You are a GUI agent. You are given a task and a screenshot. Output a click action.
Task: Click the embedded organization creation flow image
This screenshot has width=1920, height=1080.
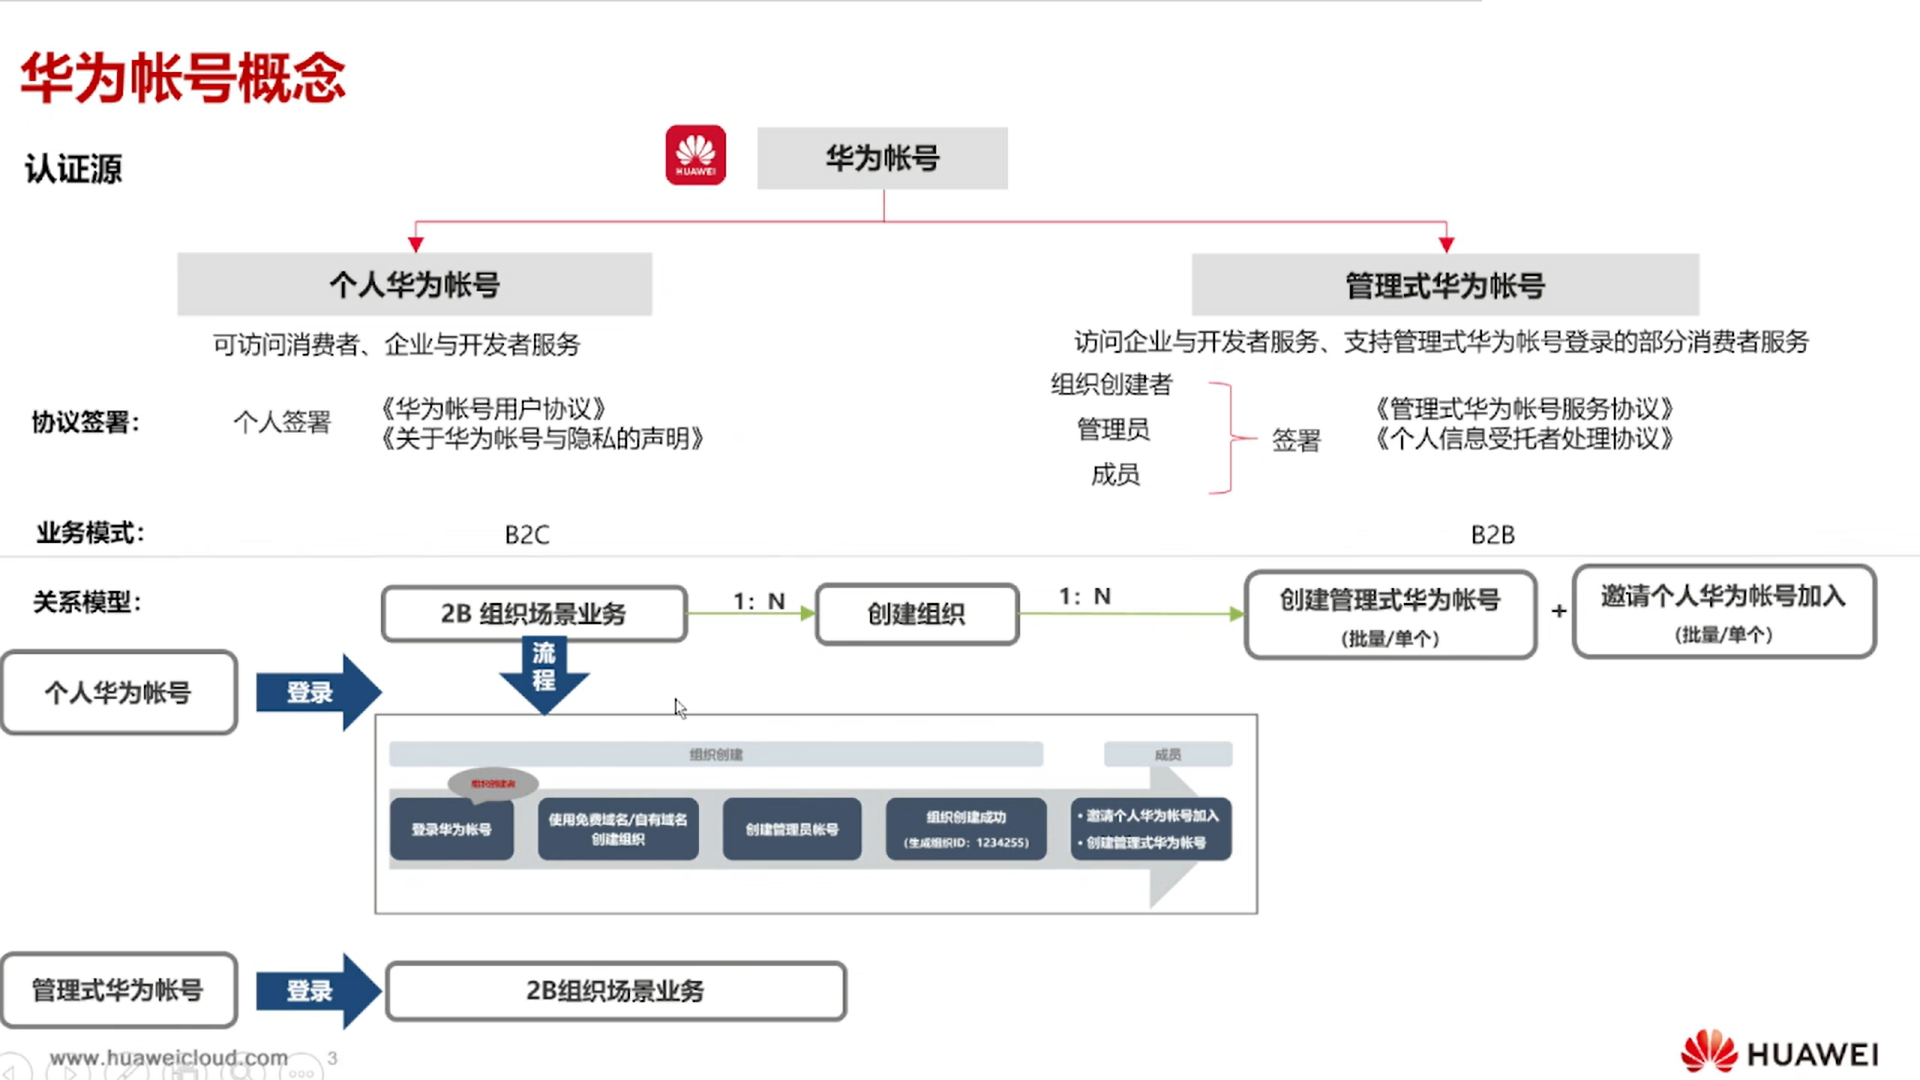tap(815, 813)
